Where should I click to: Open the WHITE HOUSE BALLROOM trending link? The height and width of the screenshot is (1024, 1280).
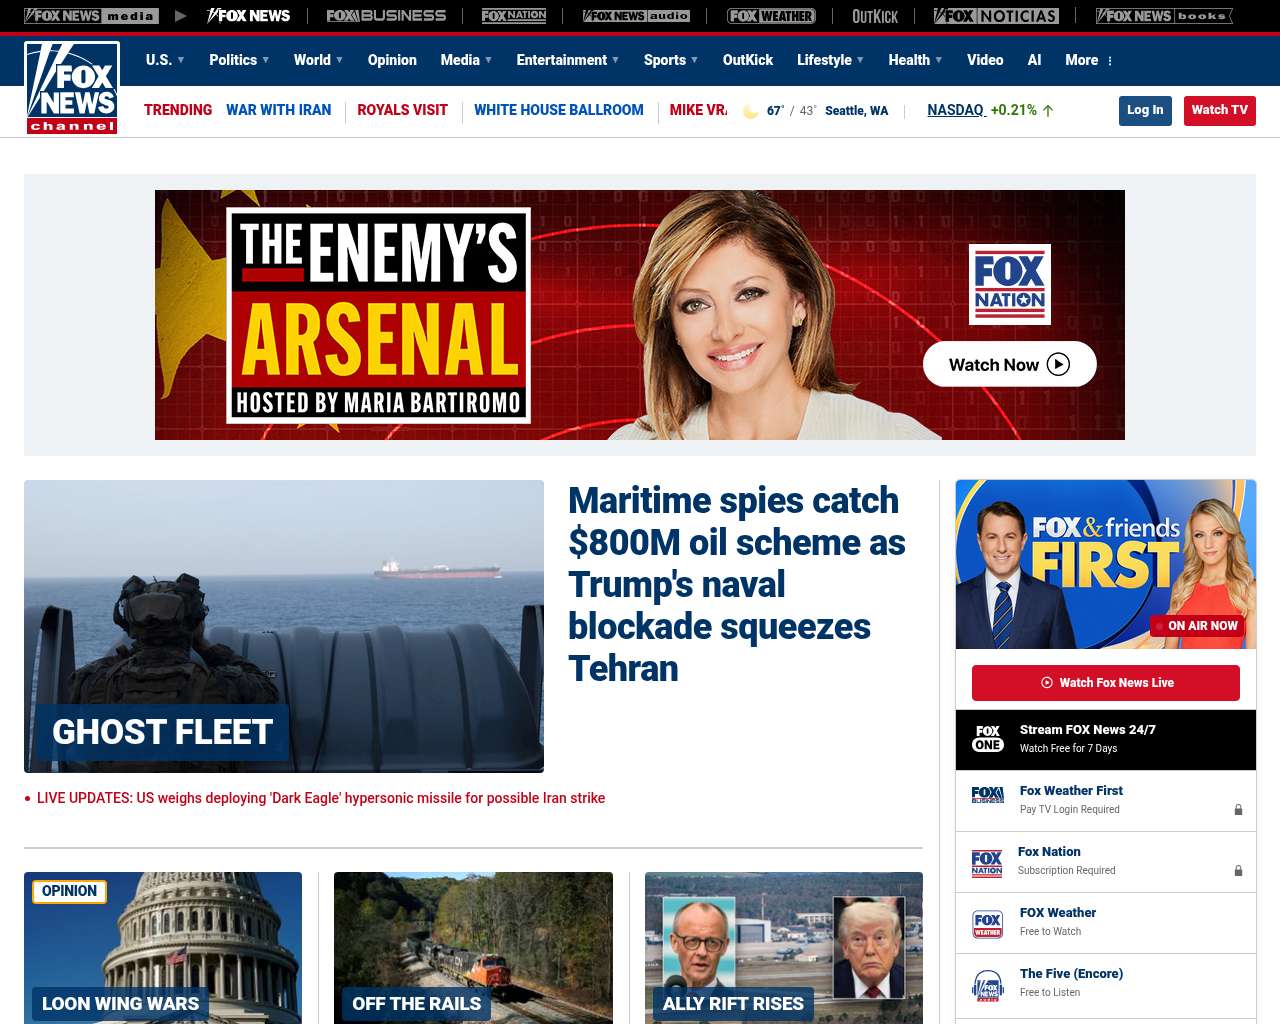pyautogui.click(x=559, y=110)
